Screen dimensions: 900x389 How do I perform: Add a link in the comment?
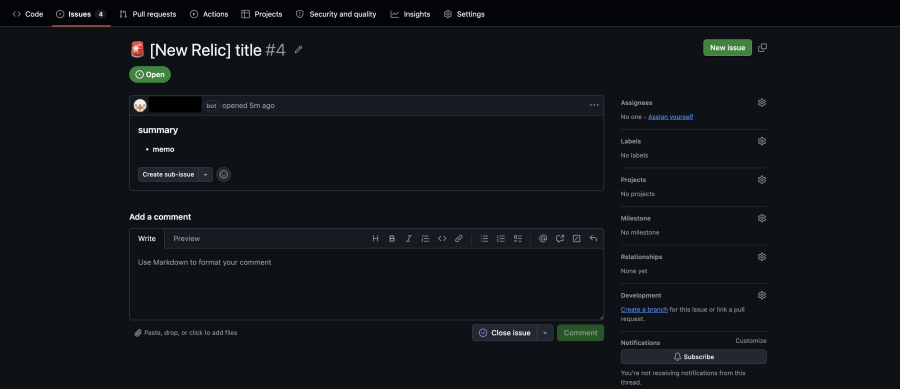pos(459,239)
